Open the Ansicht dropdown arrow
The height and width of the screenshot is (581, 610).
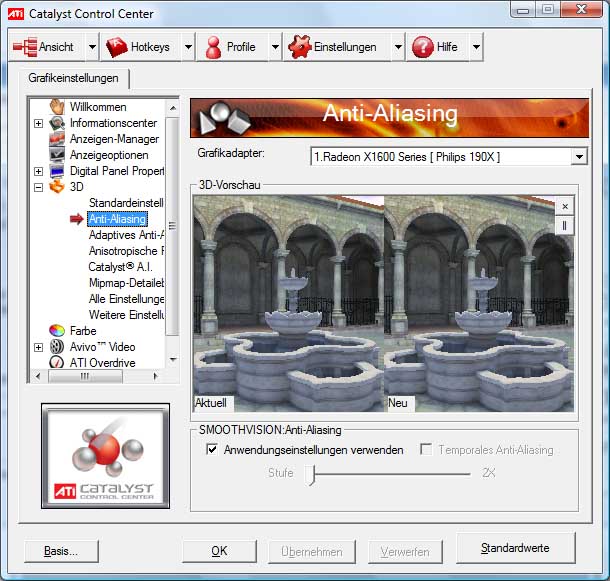point(92,47)
